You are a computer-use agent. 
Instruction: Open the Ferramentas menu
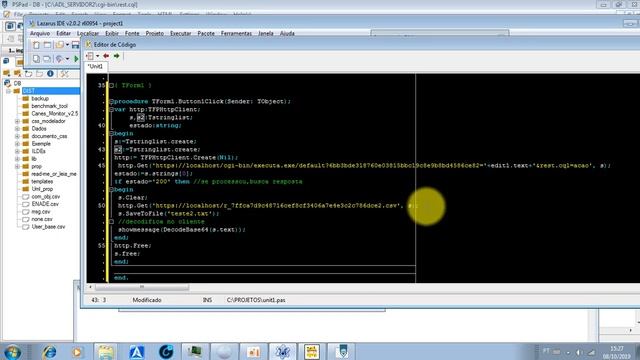coord(236,33)
